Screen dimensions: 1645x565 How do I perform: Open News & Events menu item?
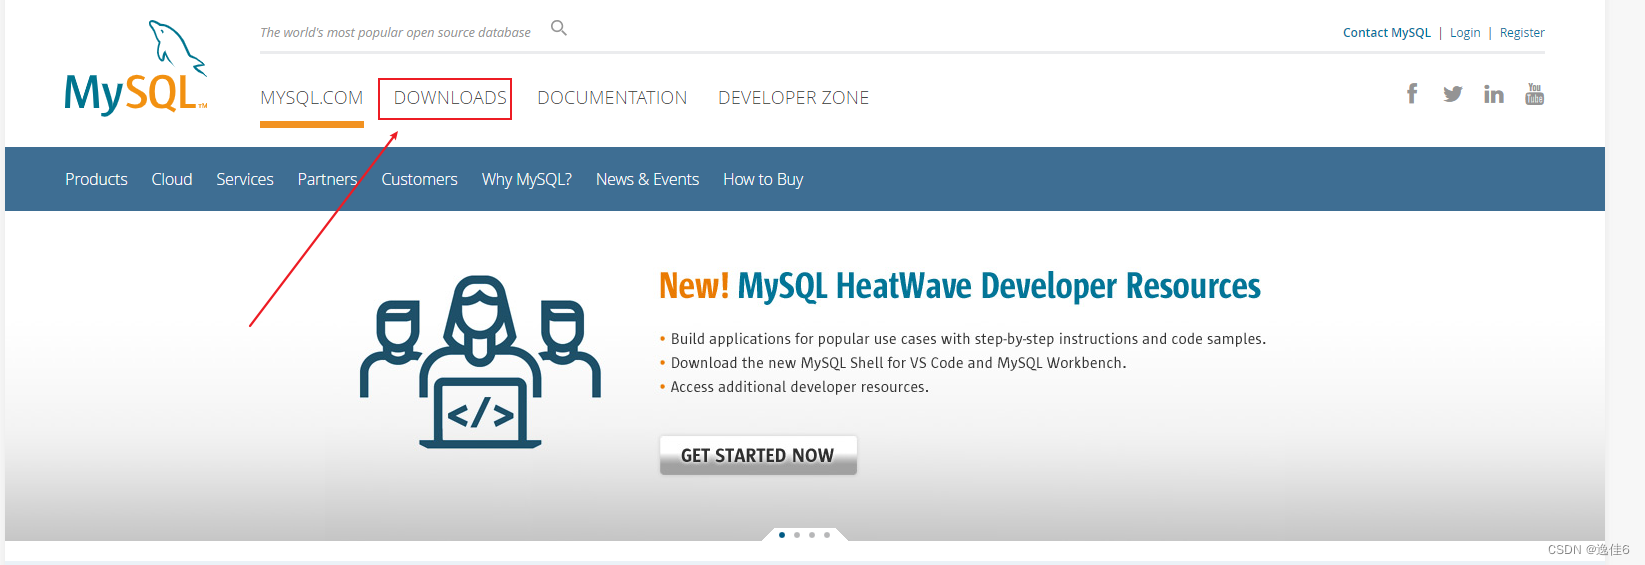tap(647, 179)
